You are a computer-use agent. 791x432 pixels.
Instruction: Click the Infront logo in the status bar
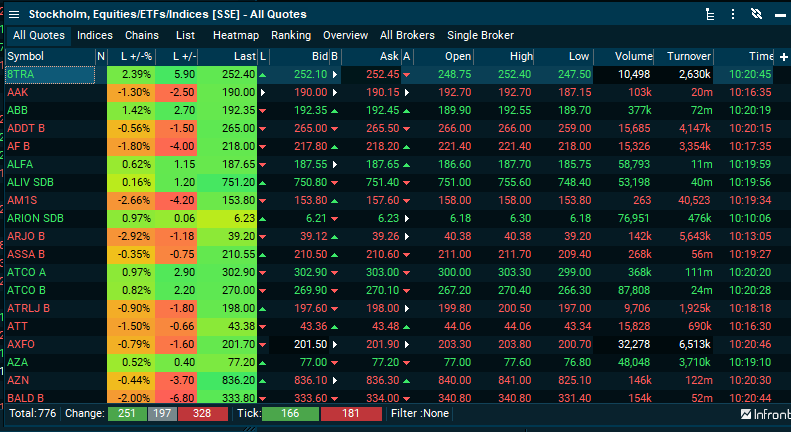coord(765,413)
